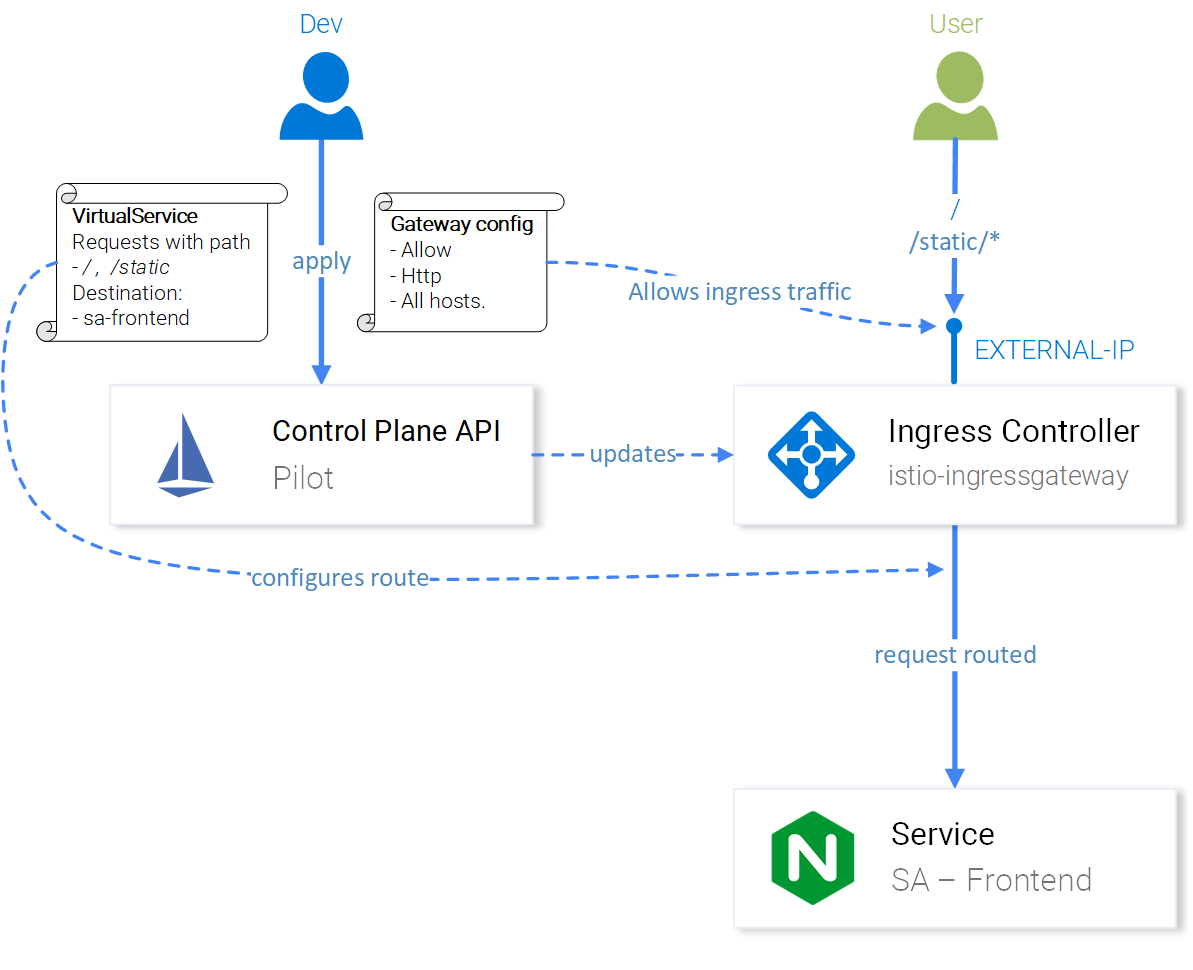Click the 'request routed' label
Image resolution: width=1193 pixels, height=970 pixels.
[955, 655]
